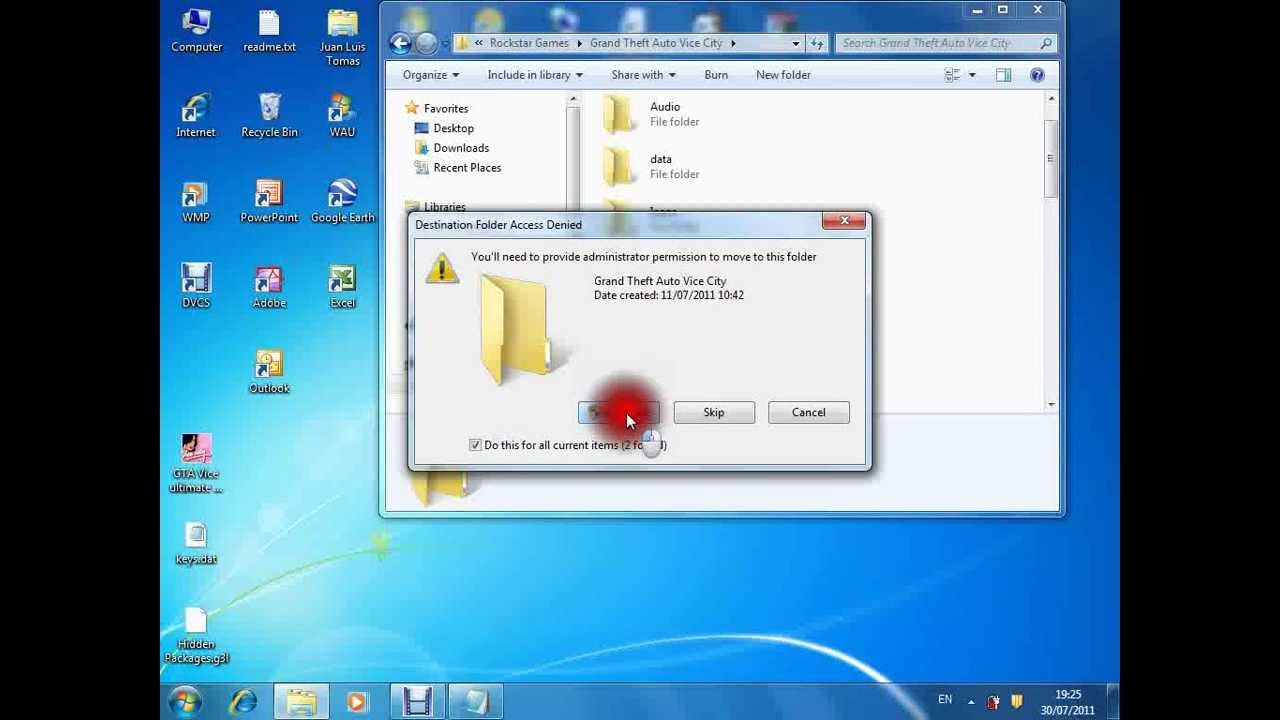This screenshot has height=720, width=1280.
Task: Select Favorites in the navigation pane
Action: [x=446, y=108]
